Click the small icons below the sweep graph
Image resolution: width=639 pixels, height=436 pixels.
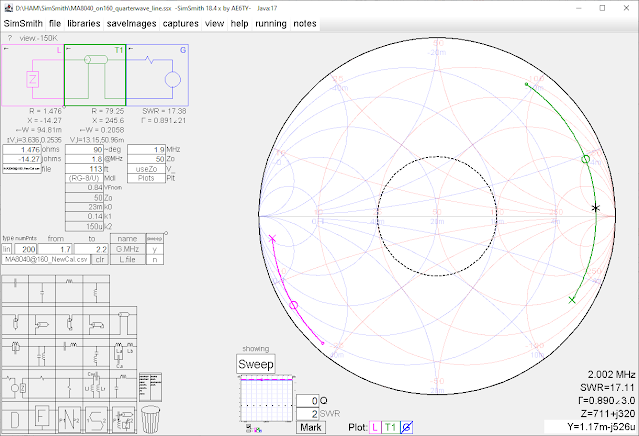254,429
